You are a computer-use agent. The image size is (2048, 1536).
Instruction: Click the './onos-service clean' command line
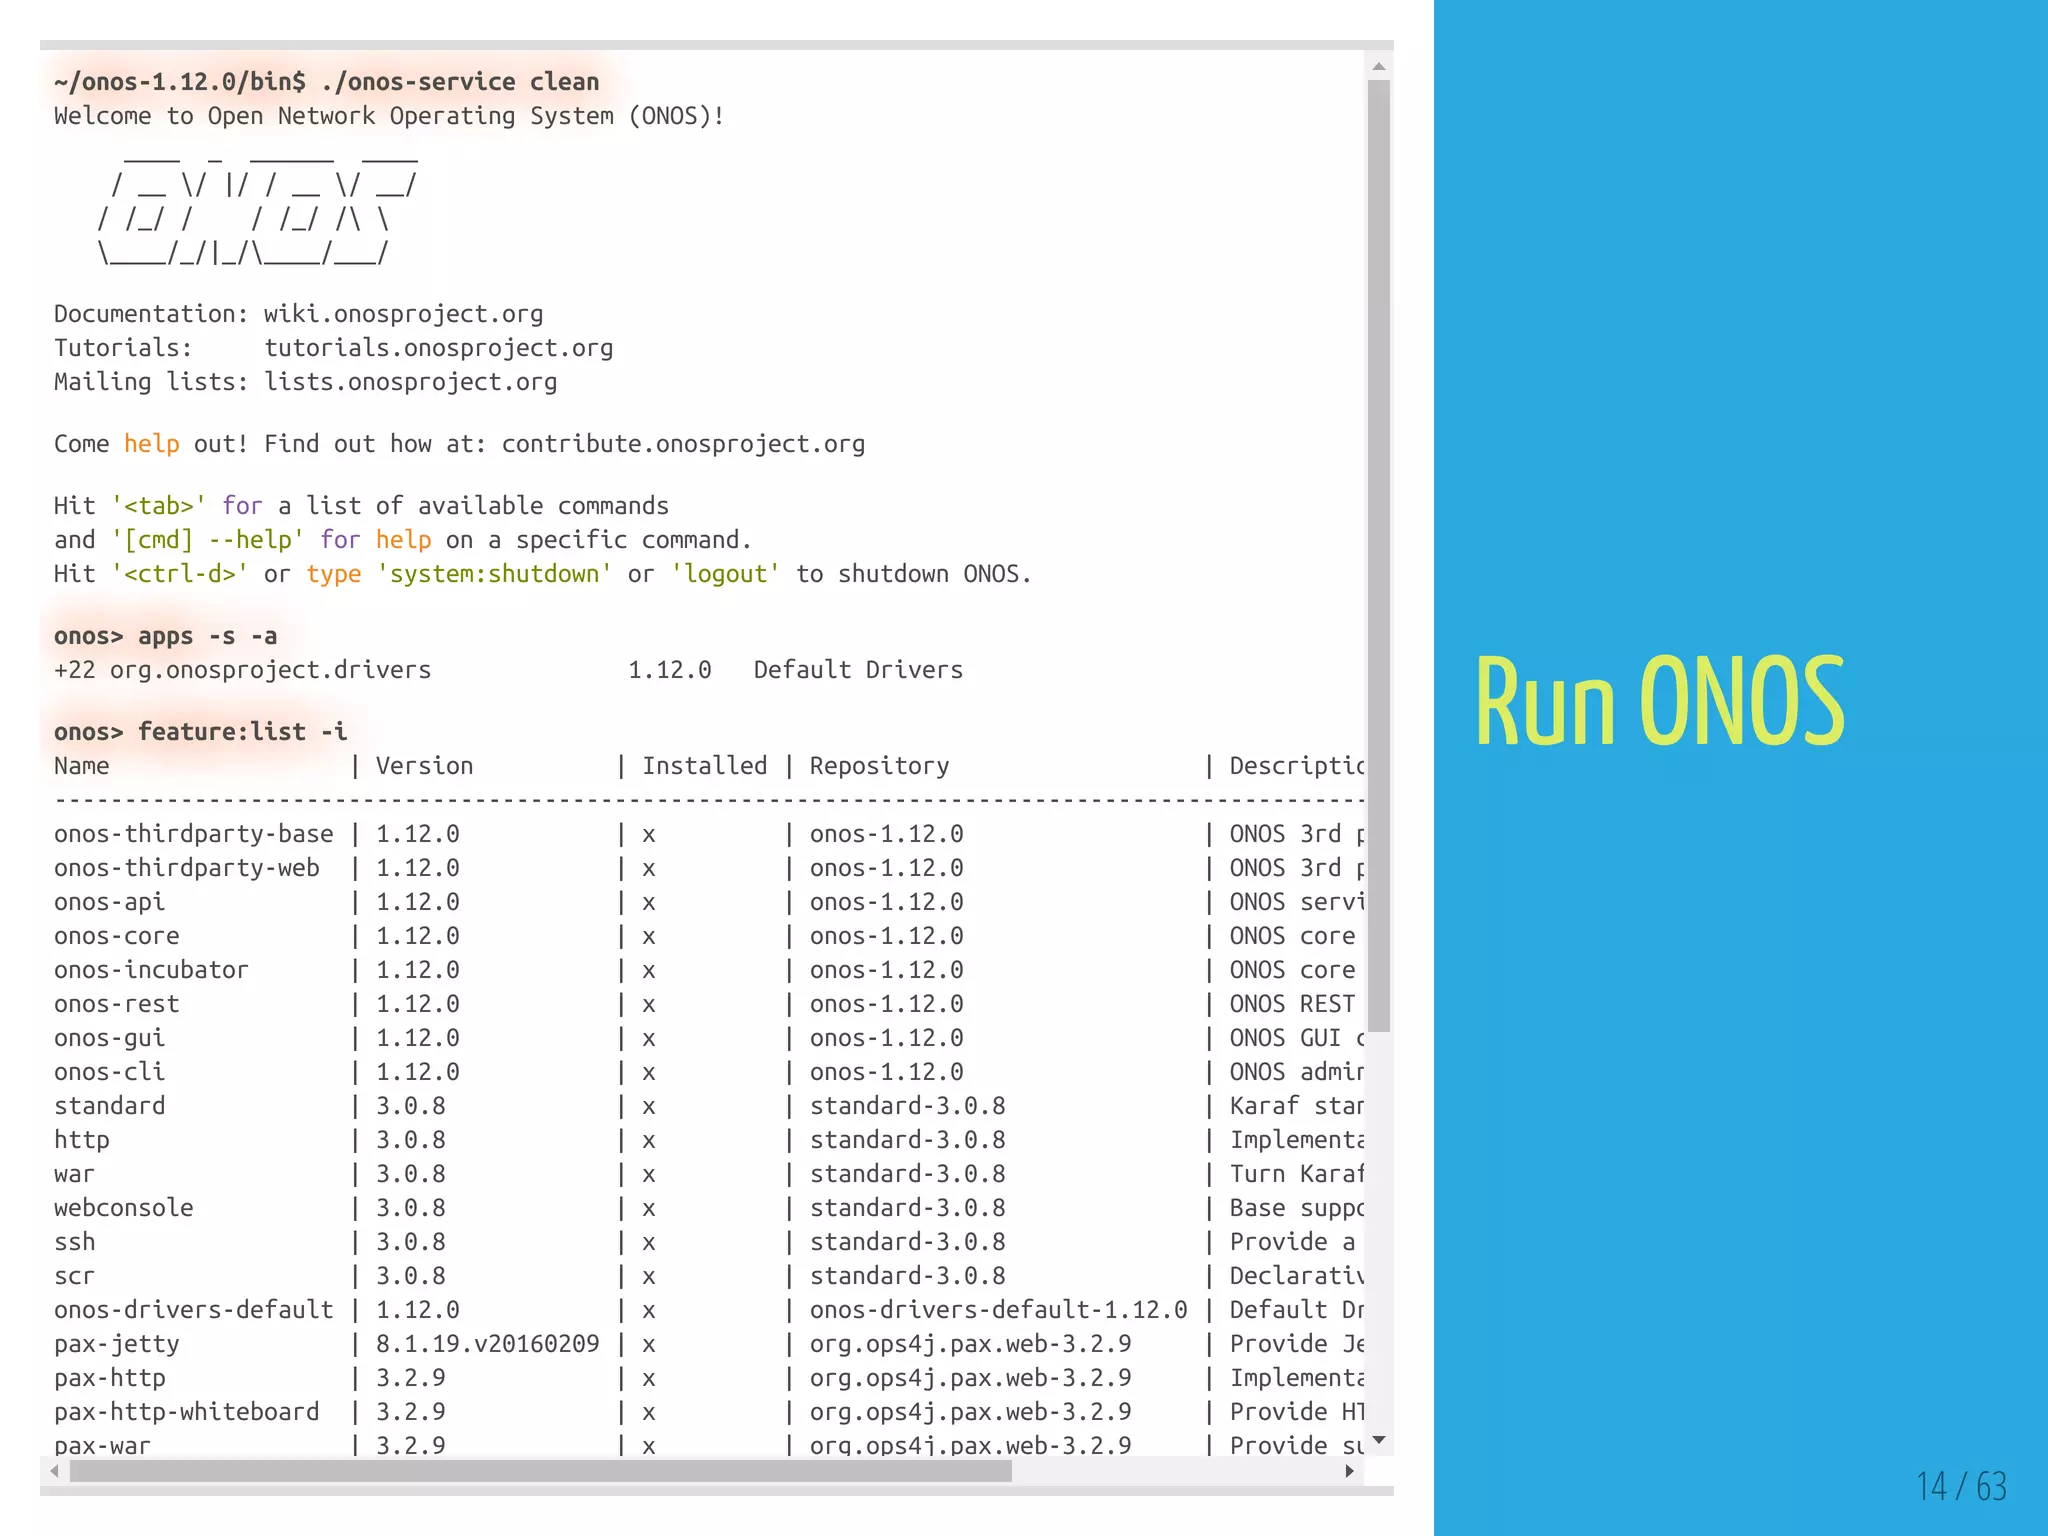pyautogui.click(x=327, y=82)
